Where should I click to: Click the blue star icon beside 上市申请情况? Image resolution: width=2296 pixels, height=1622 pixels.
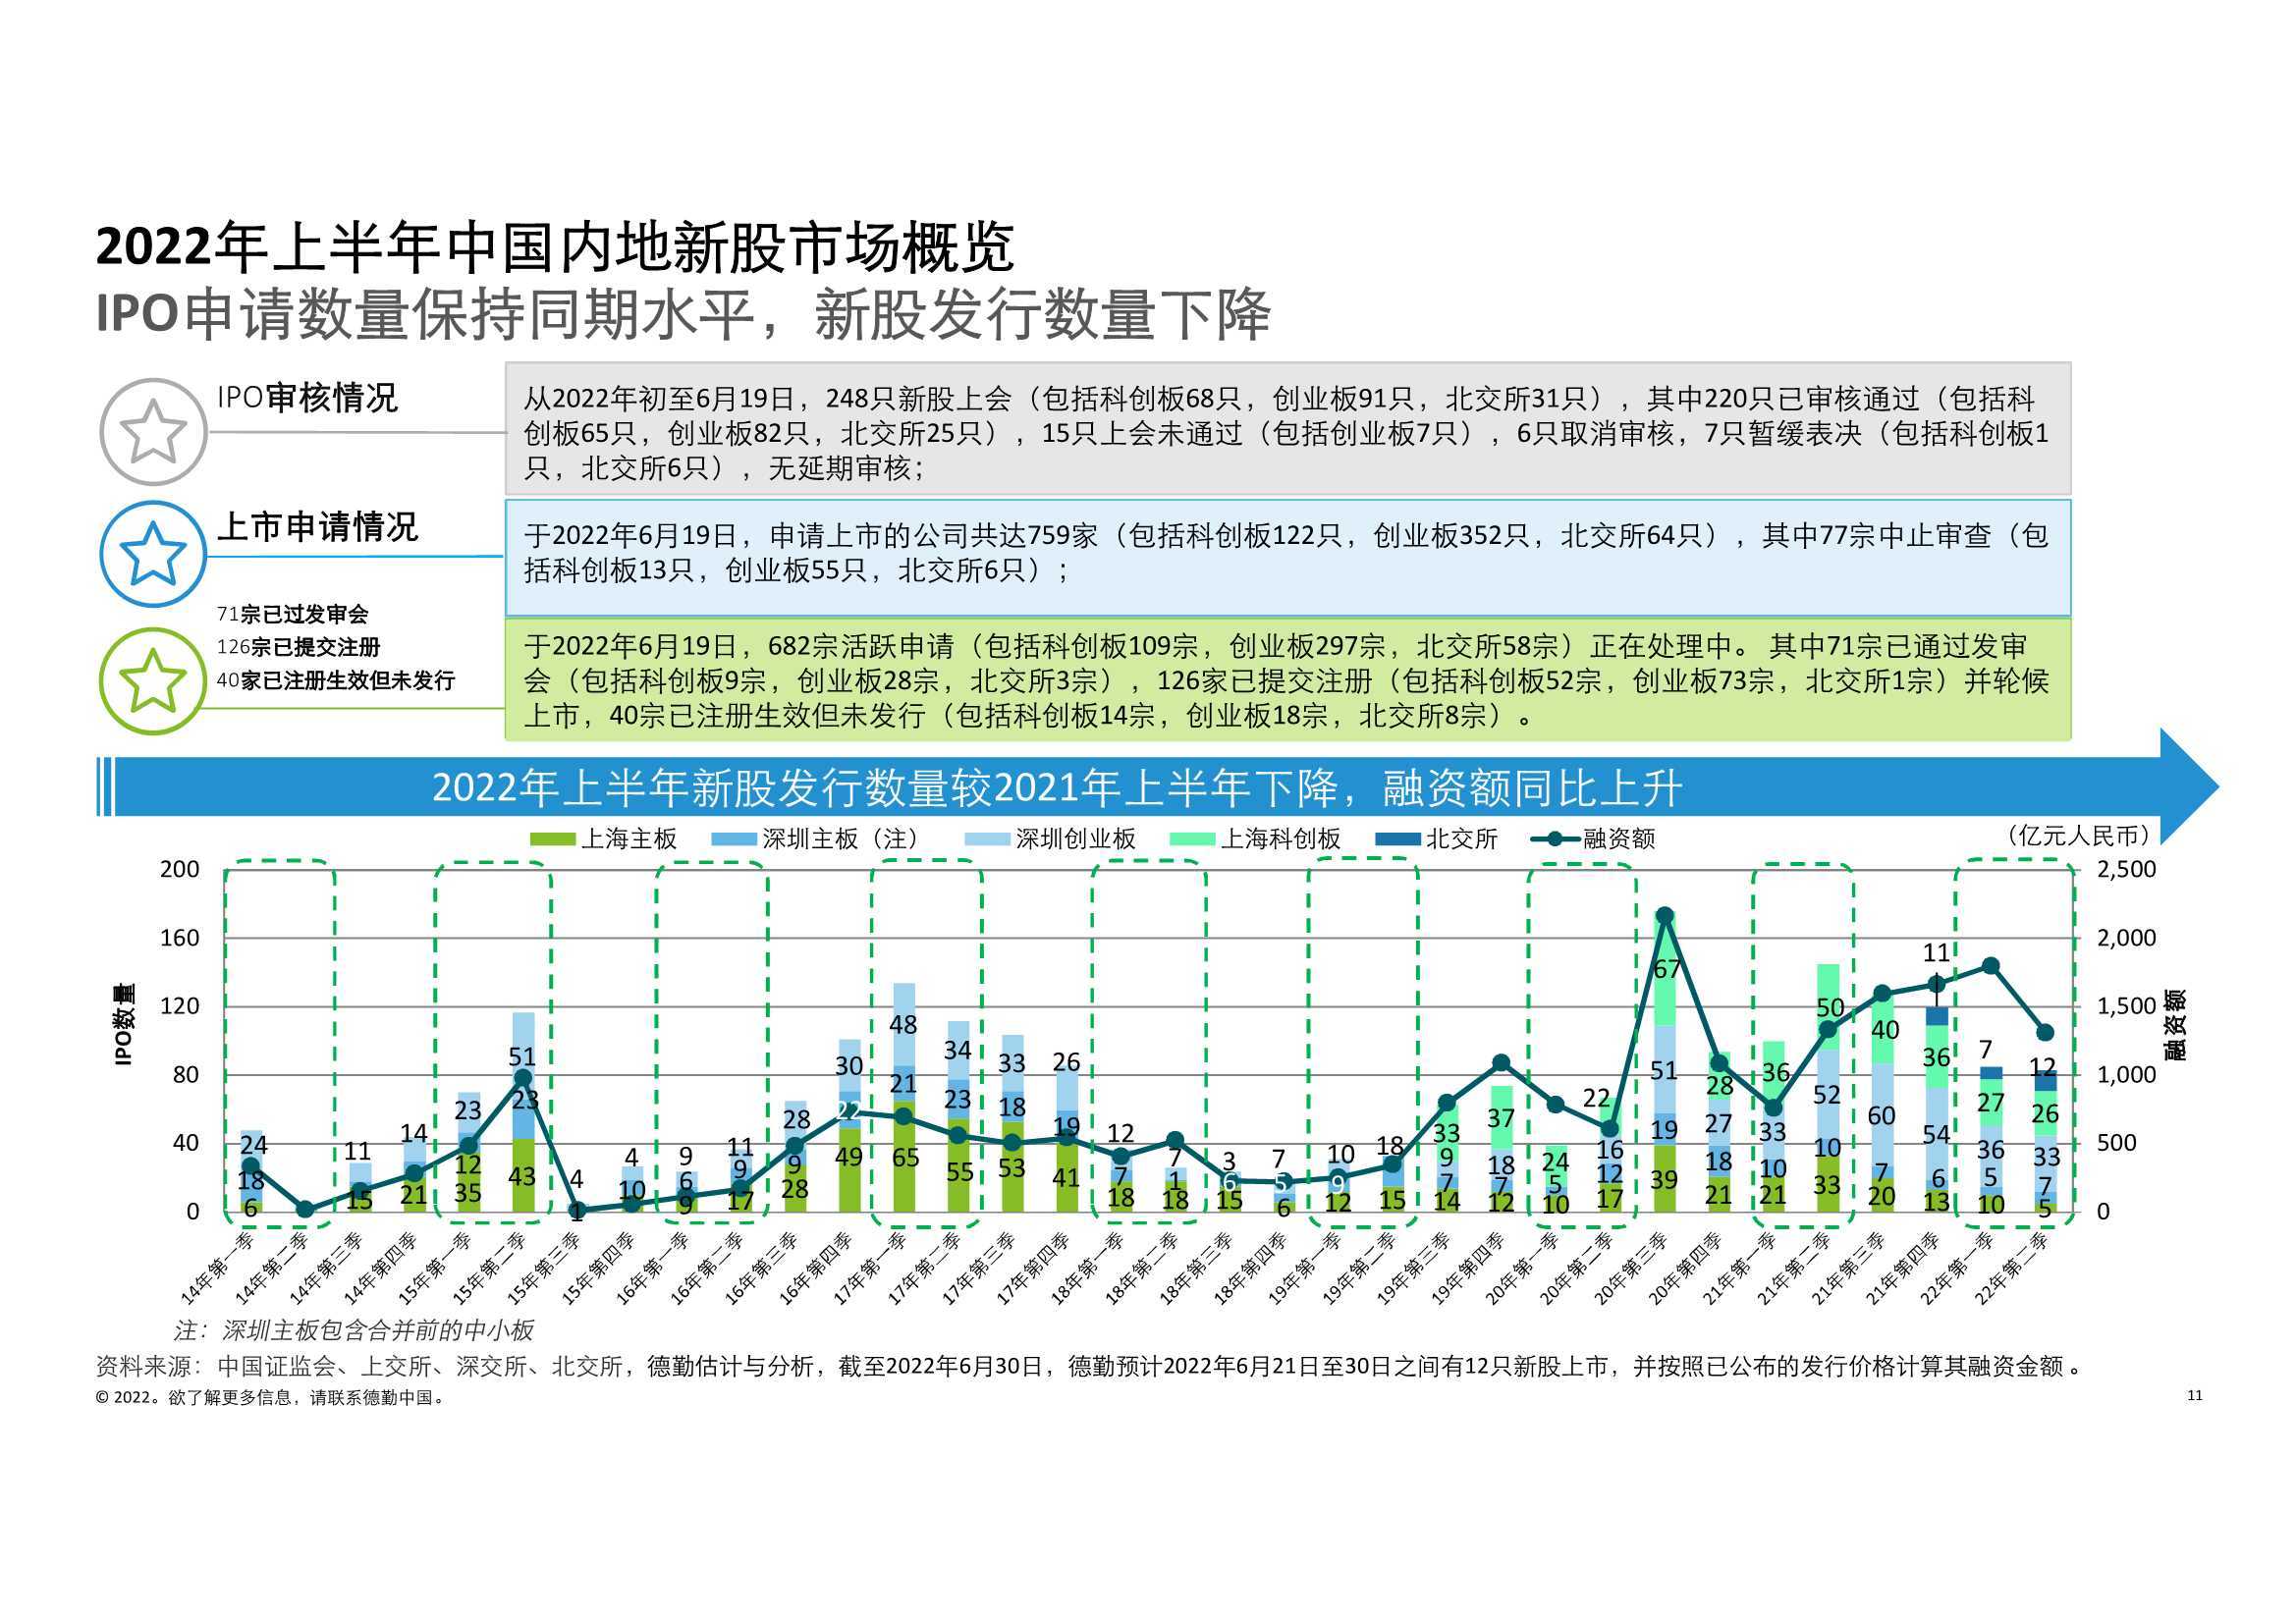153,554
